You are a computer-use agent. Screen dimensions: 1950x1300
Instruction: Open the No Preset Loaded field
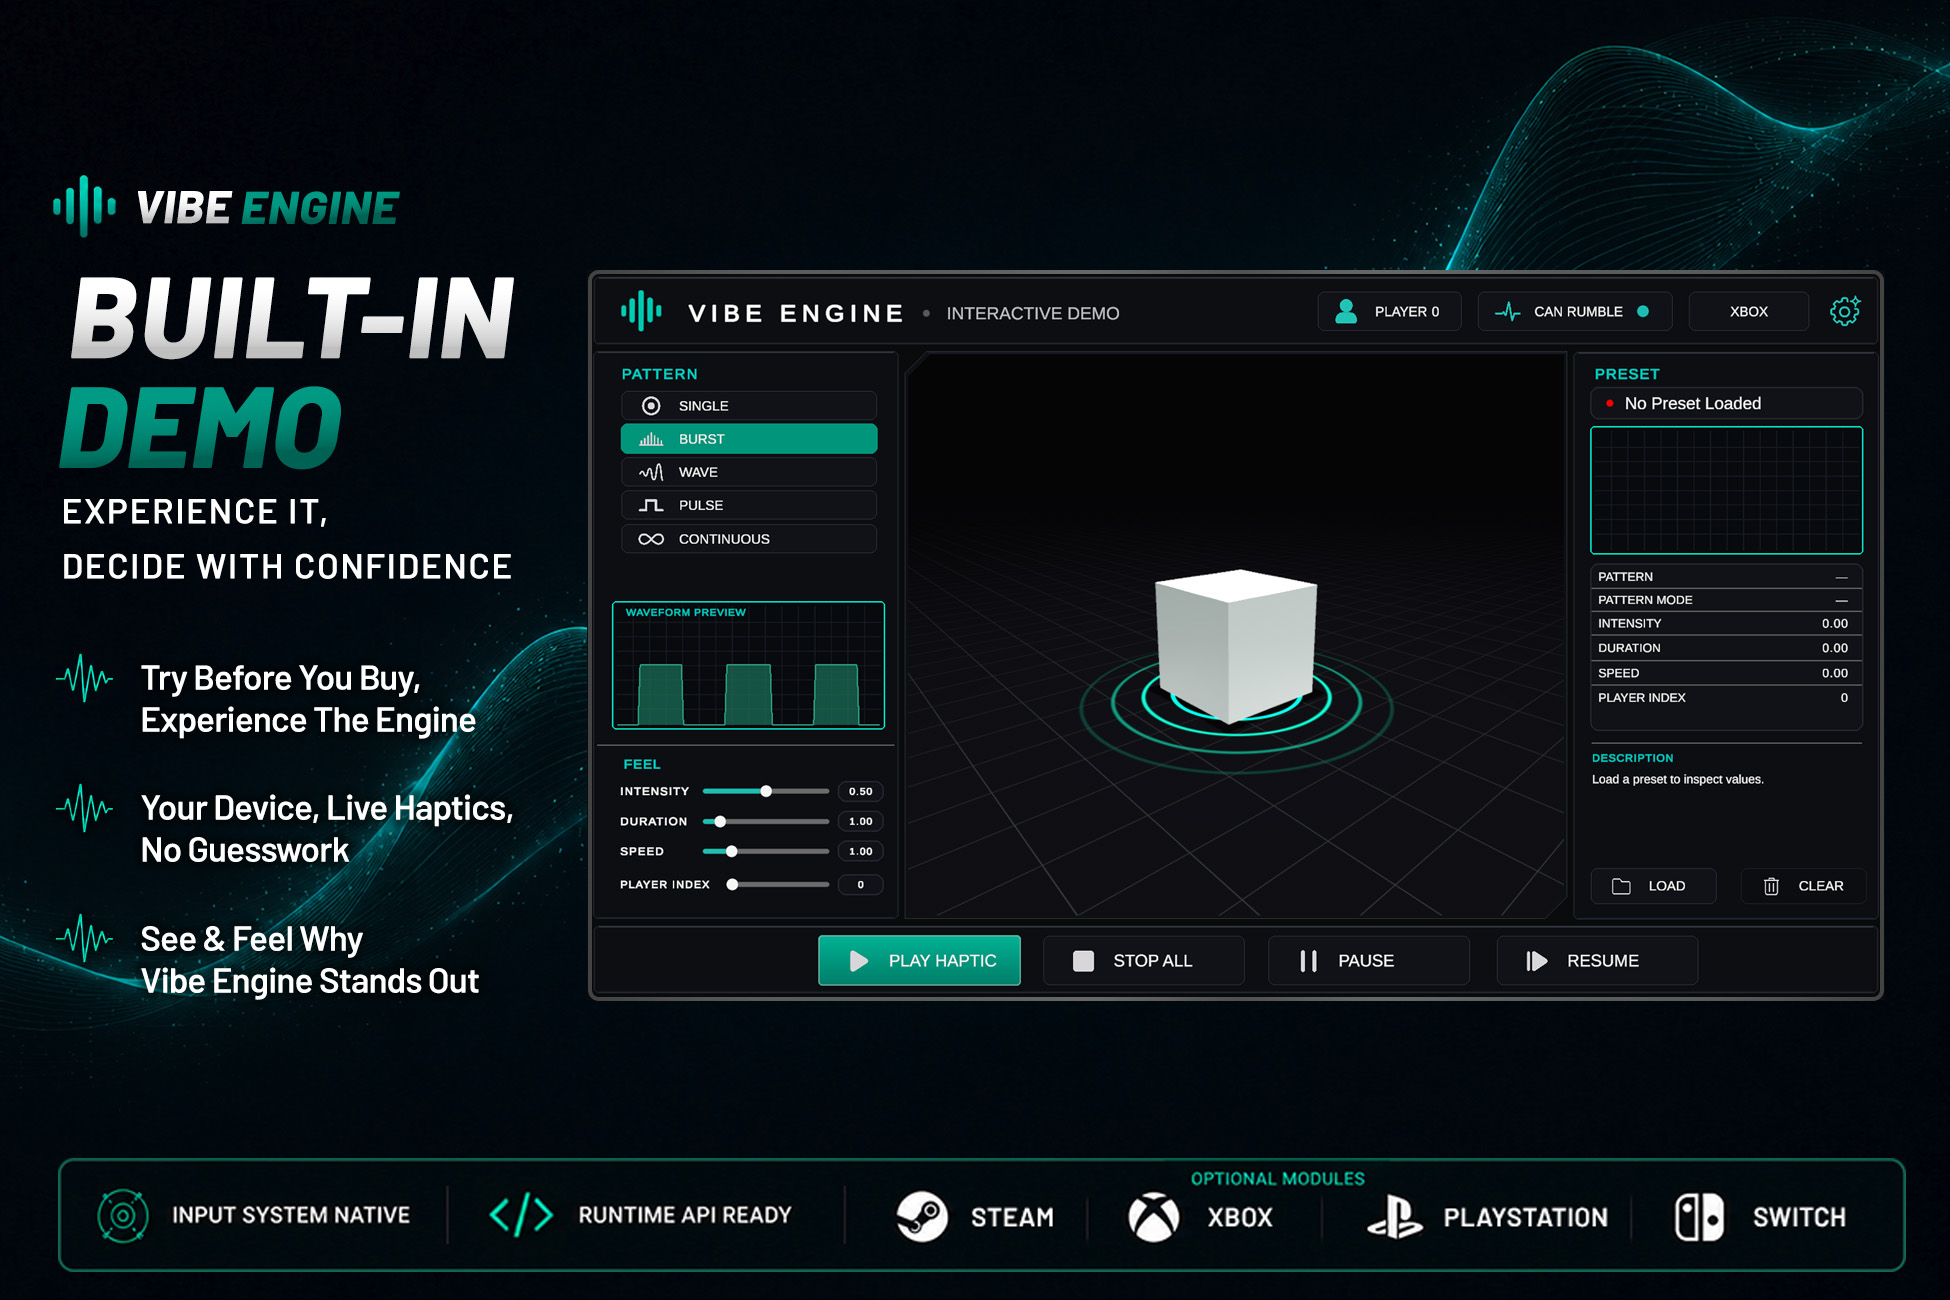click(x=1726, y=403)
